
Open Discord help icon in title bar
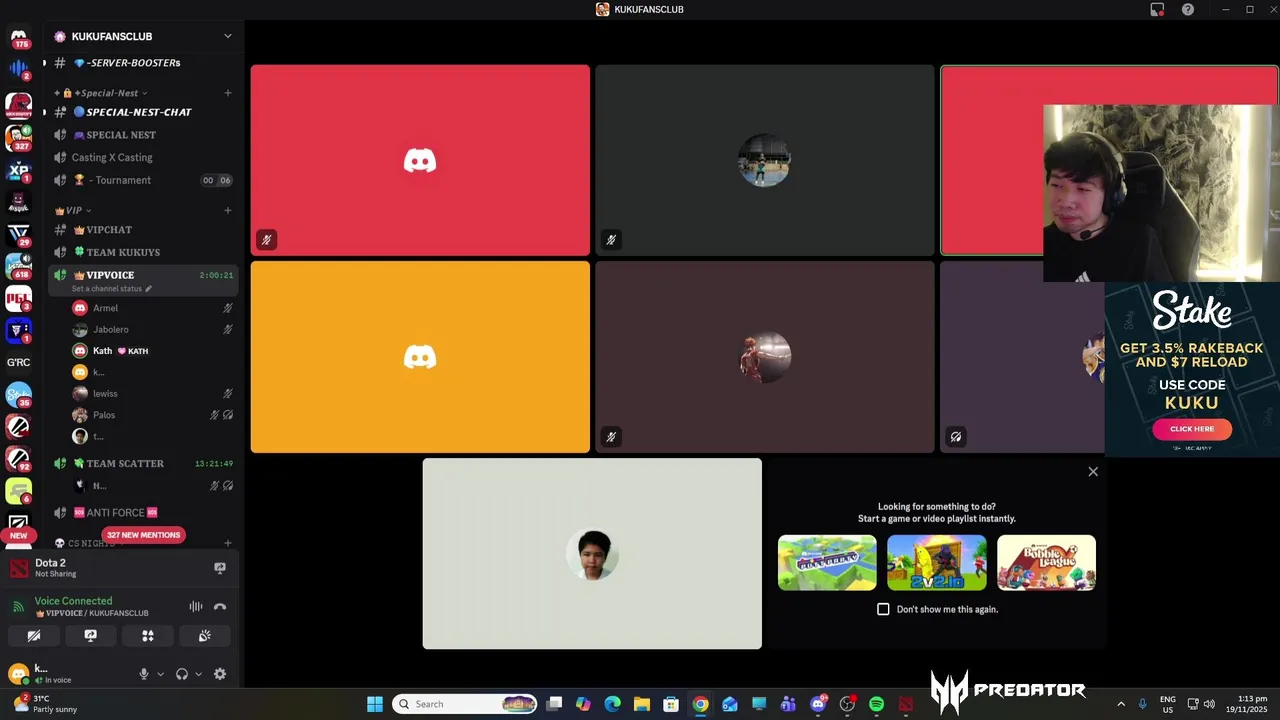[1188, 9]
